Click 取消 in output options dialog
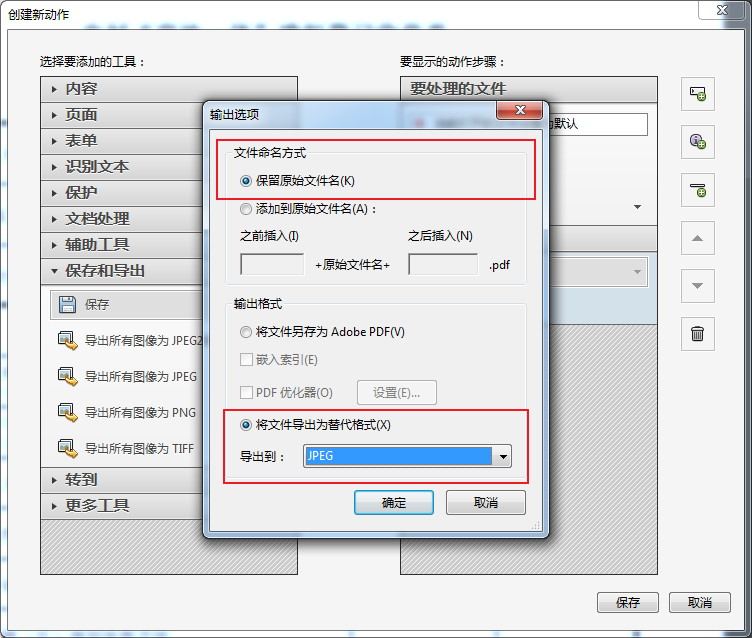This screenshot has height=638, width=752. tap(486, 503)
